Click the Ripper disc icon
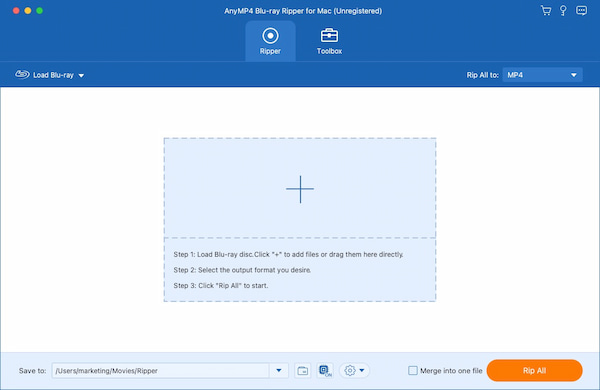The width and height of the screenshot is (600, 390). tap(270, 36)
